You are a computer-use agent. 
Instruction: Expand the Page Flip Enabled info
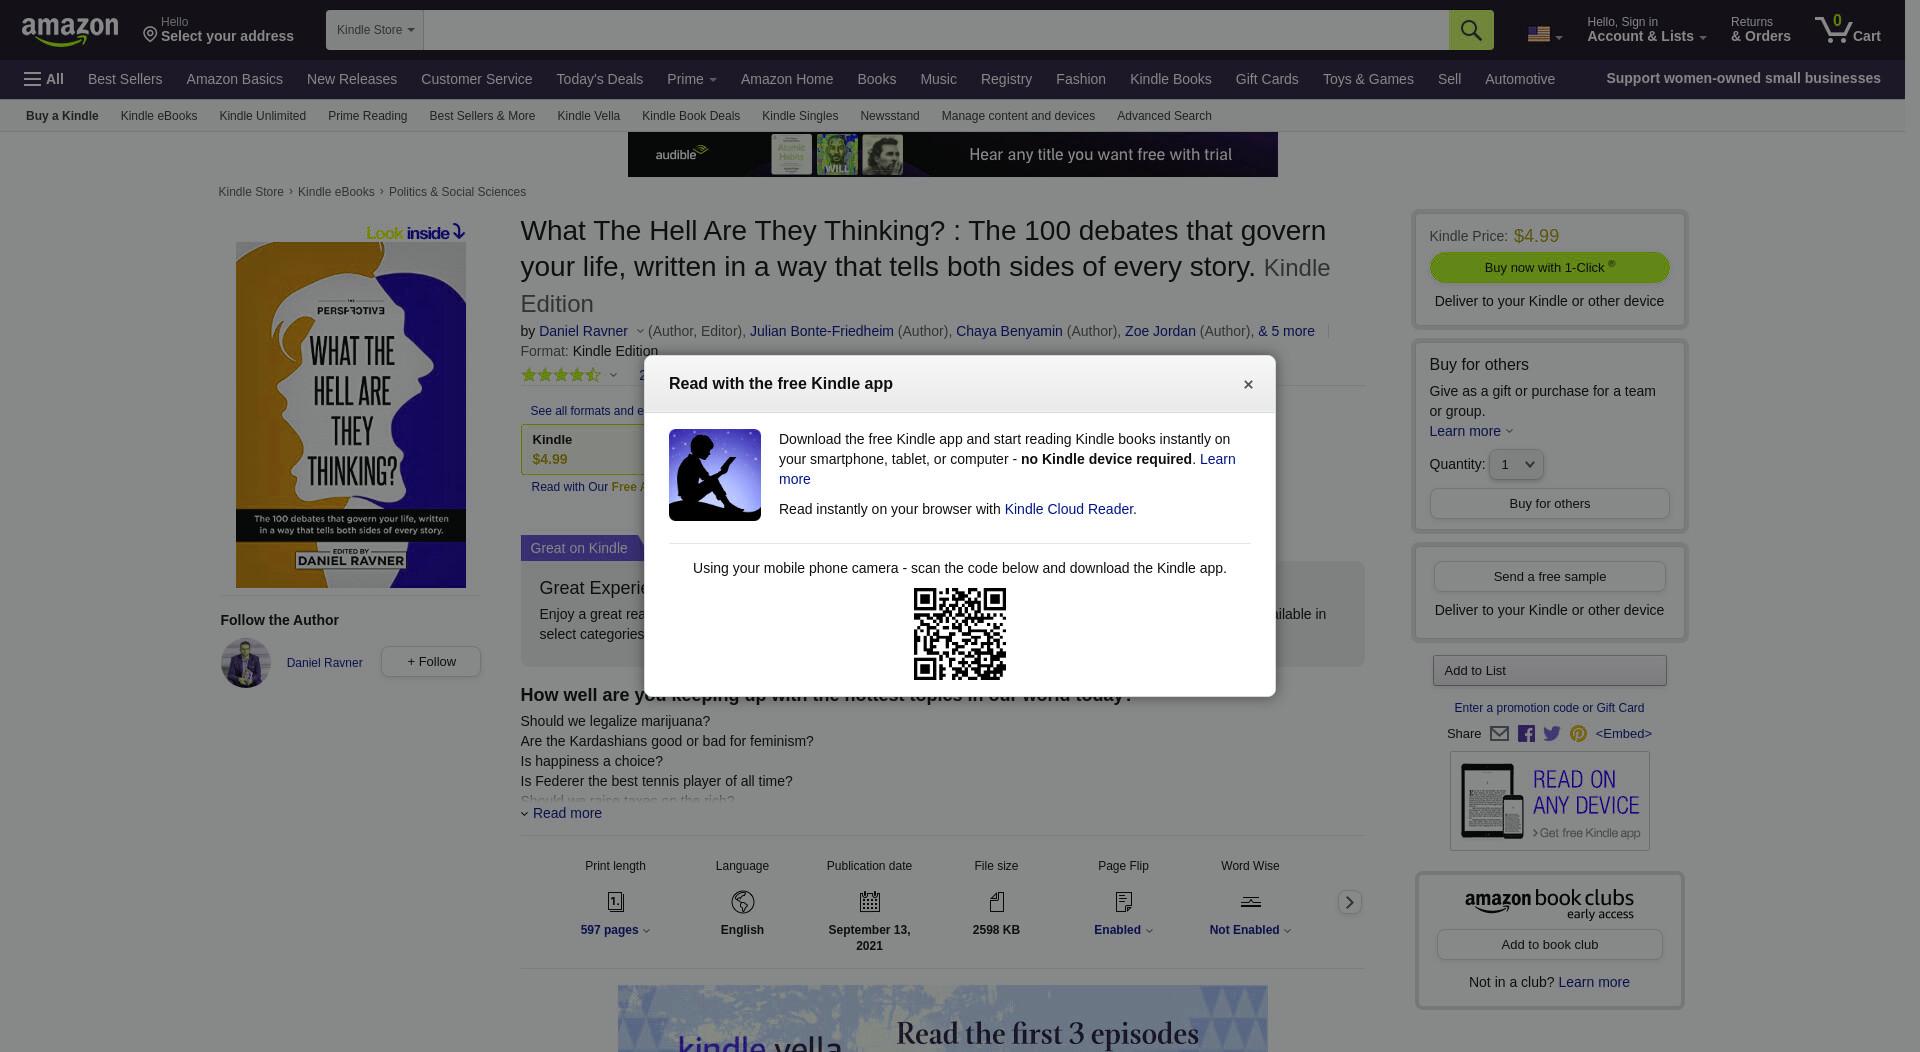pyautogui.click(x=1123, y=930)
